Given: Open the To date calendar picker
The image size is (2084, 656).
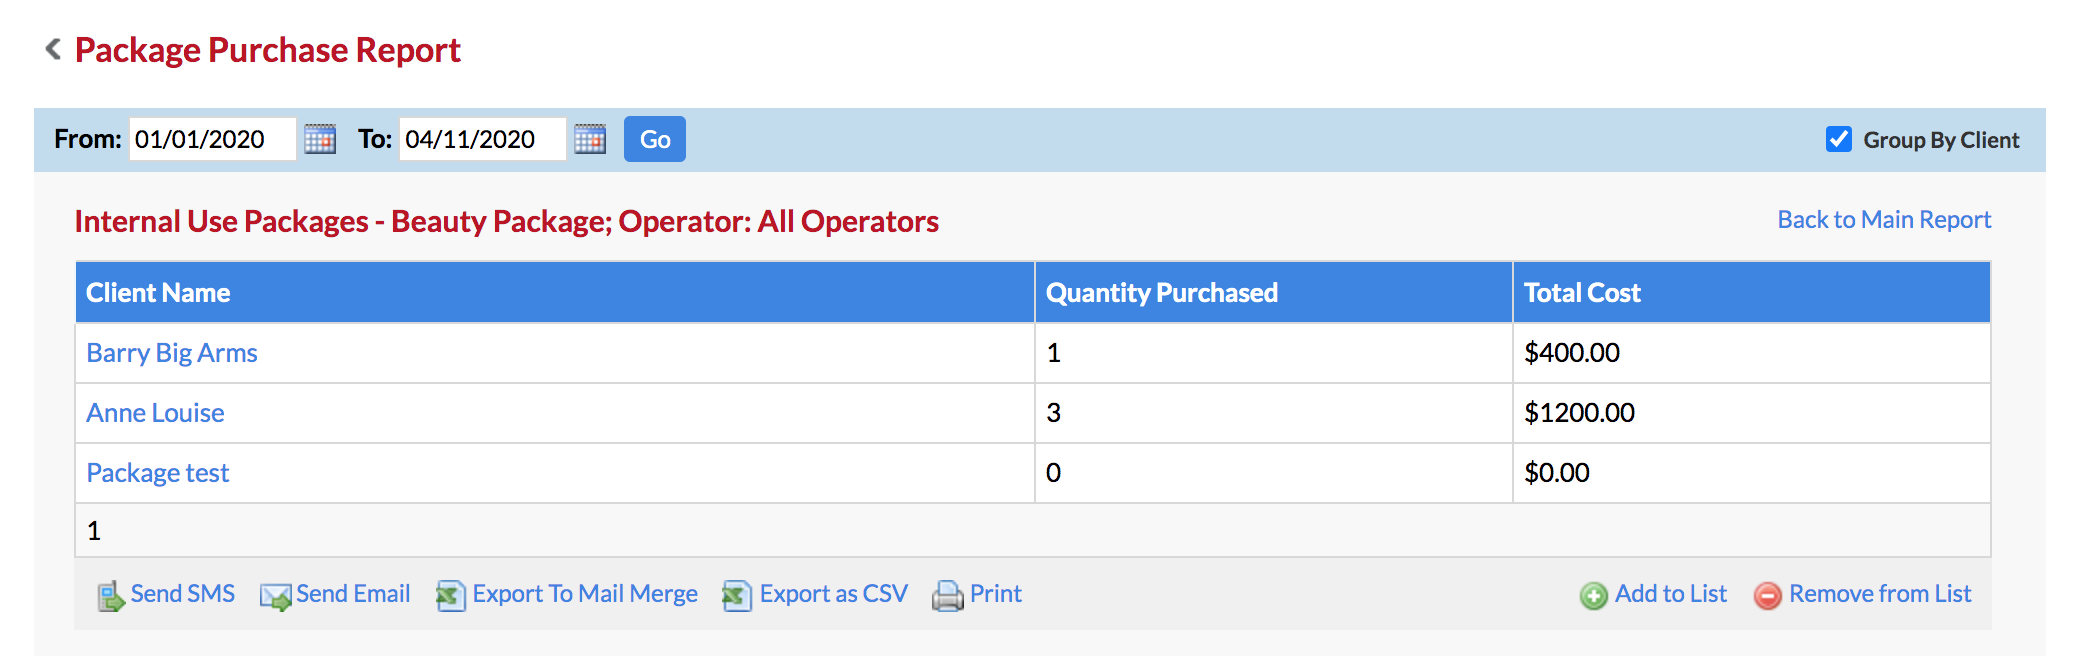Looking at the screenshot, I should point(590,139).
